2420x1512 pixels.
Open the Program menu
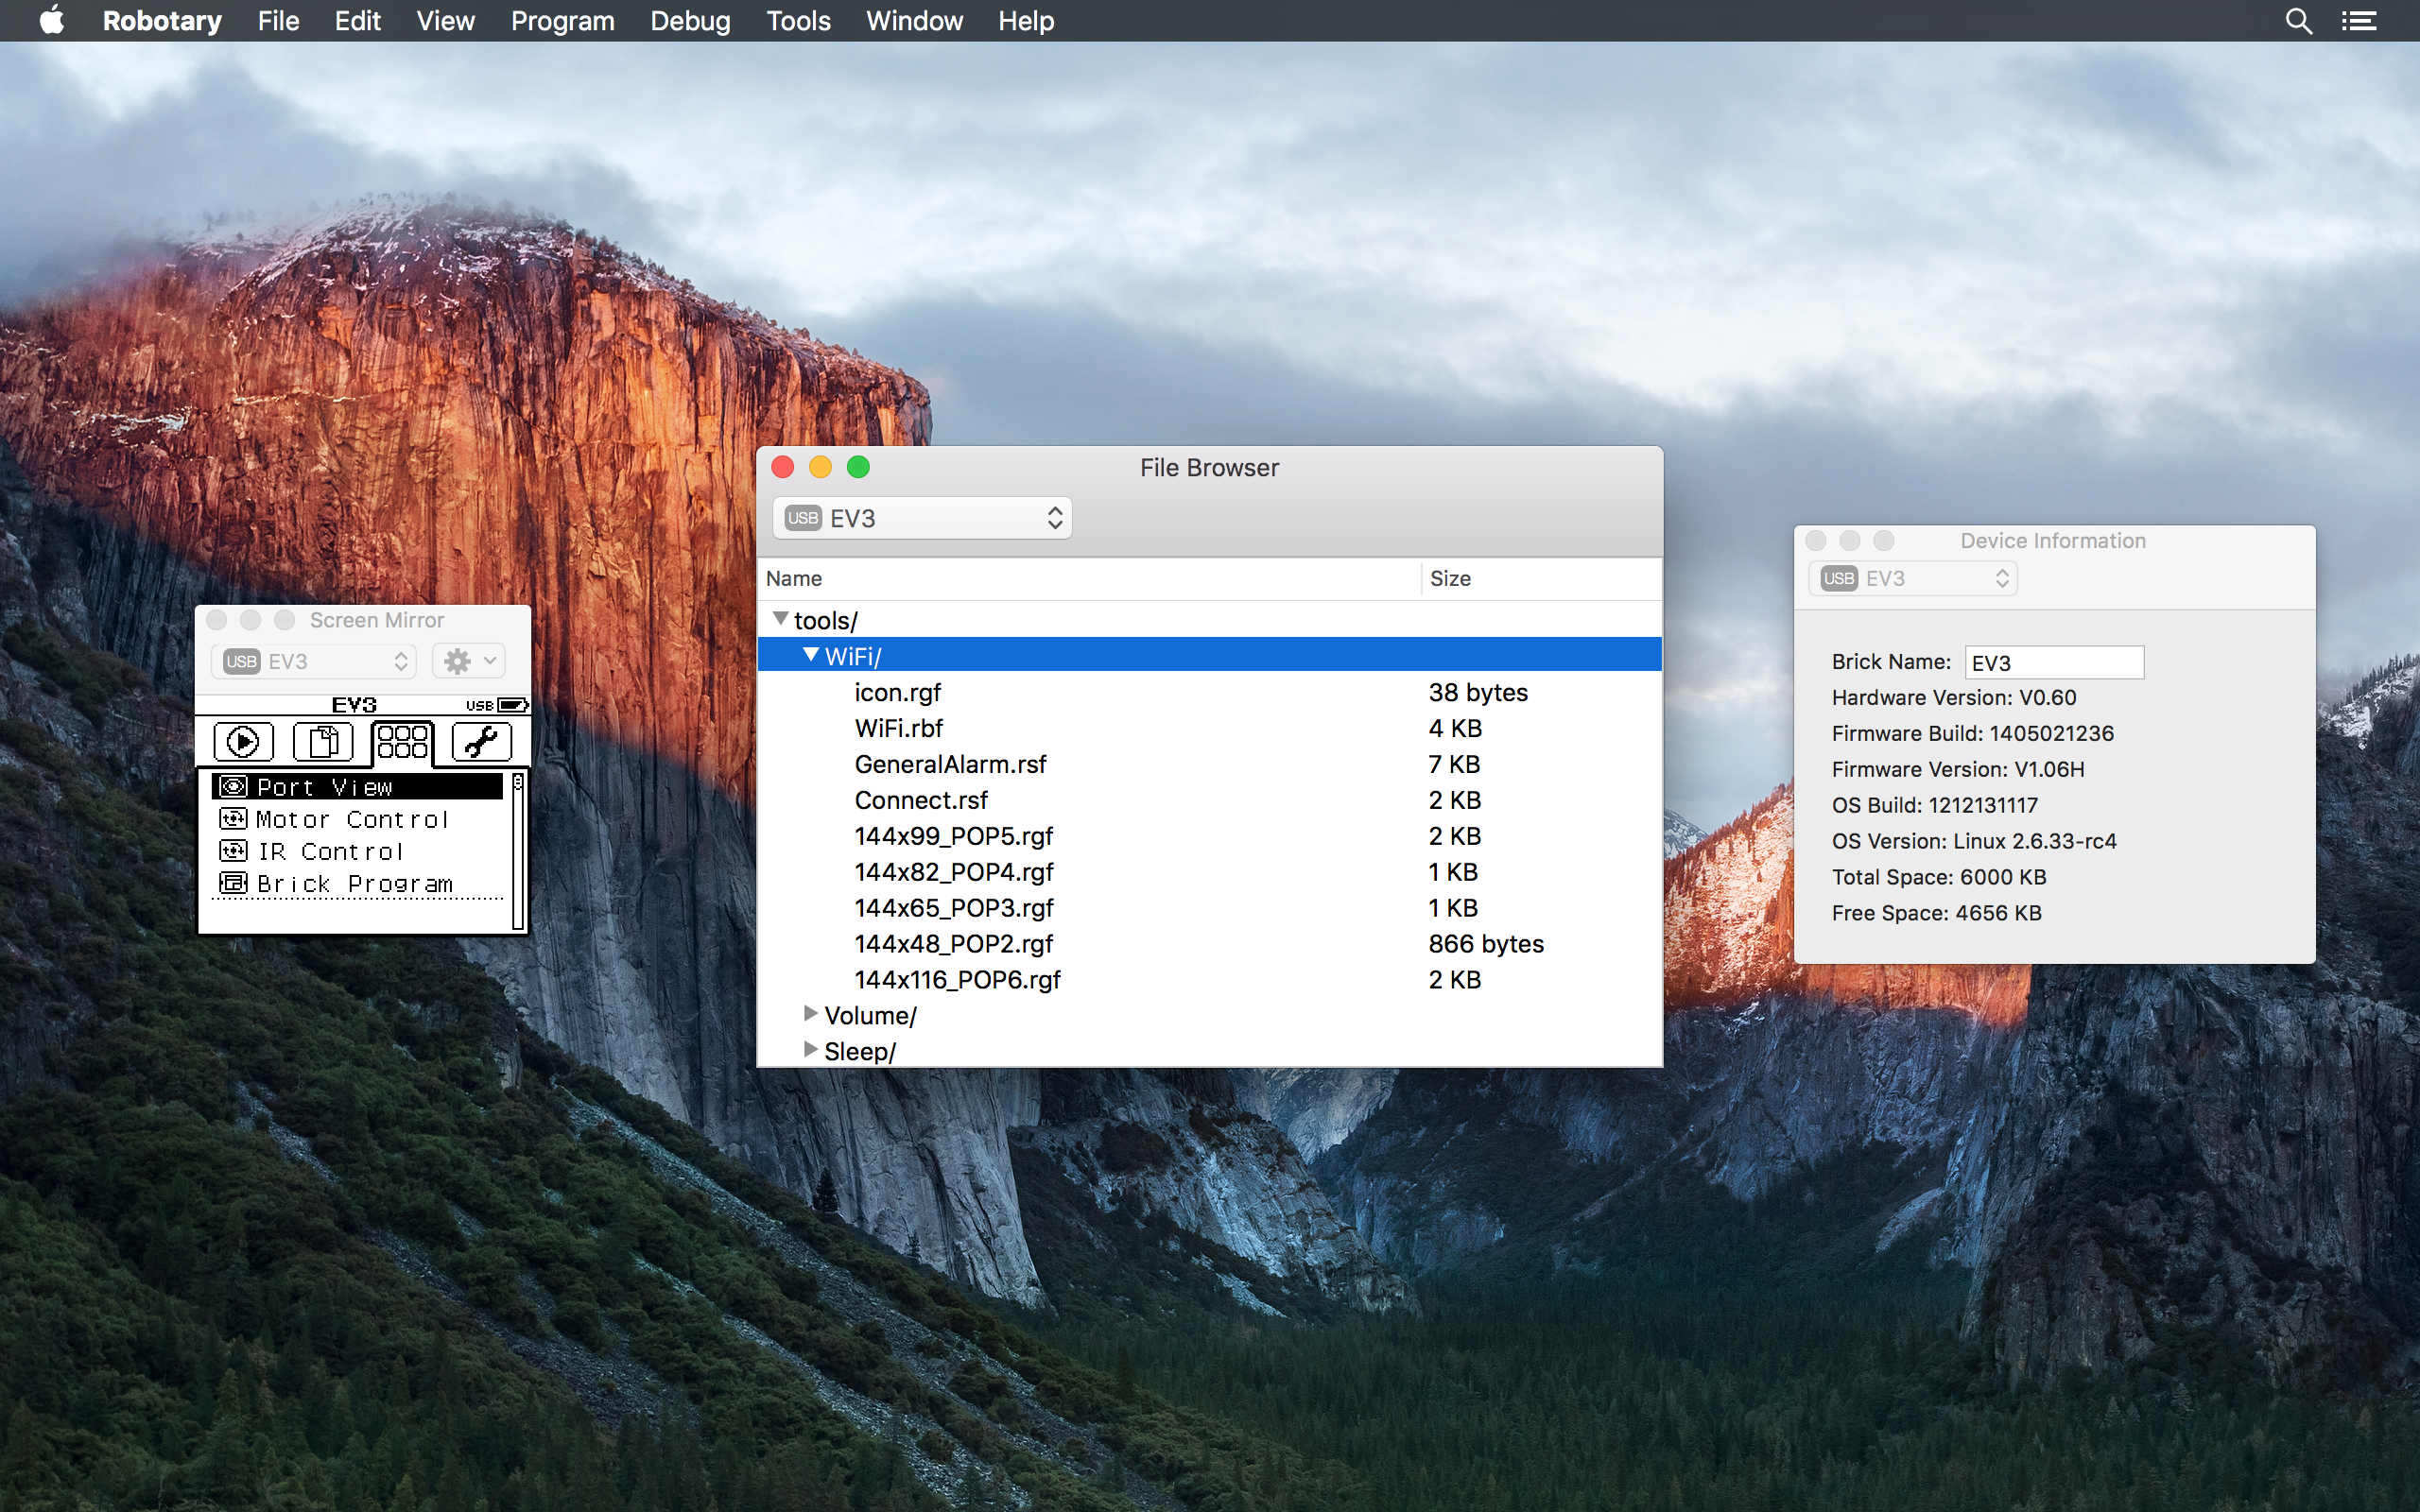(x=562, y=21)
